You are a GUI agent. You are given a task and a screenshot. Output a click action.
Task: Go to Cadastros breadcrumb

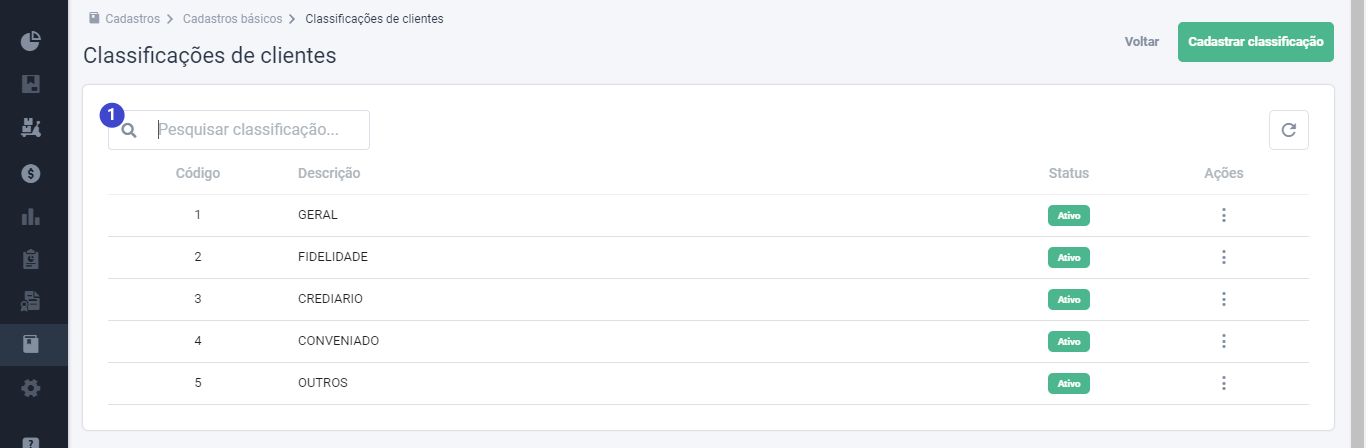pyautogui.click(x=132, y=18)
